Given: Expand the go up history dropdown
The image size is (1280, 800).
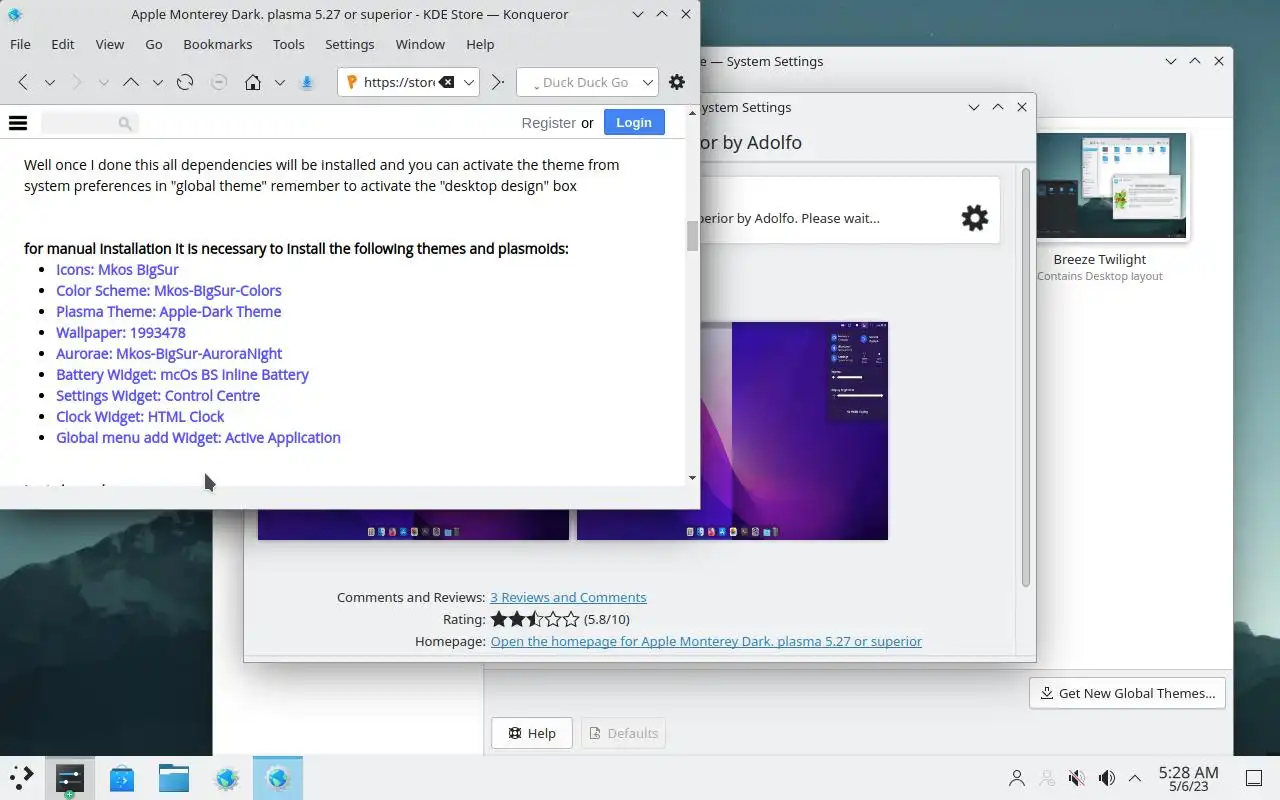Looking at the screenshot, I should (157, 82).
